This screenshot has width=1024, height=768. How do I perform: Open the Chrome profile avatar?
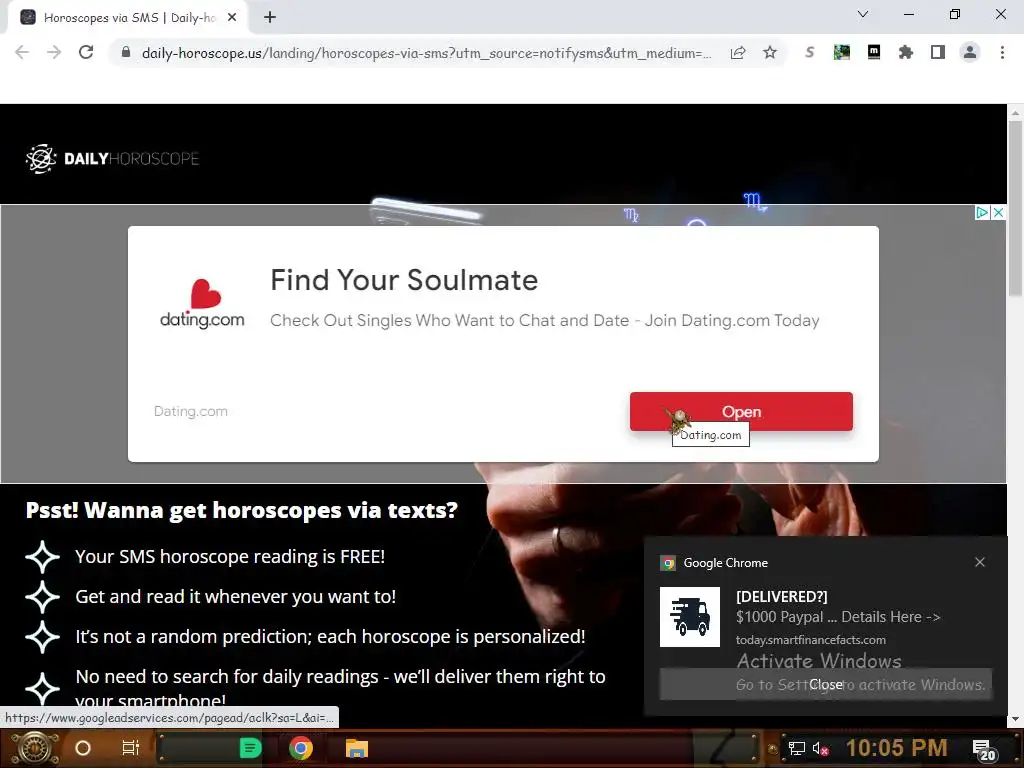tap(970, 53)
